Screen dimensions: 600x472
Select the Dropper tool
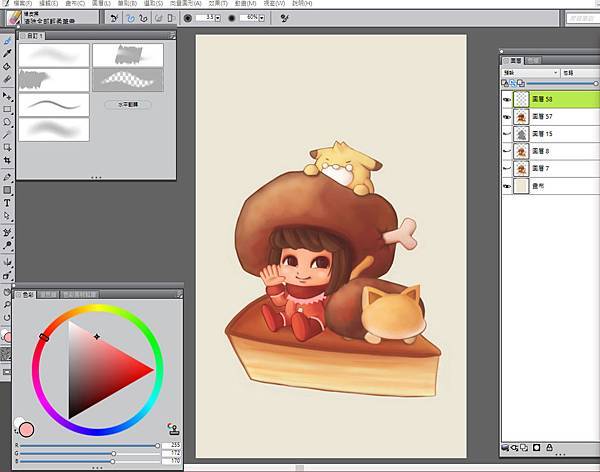(7, 54)
